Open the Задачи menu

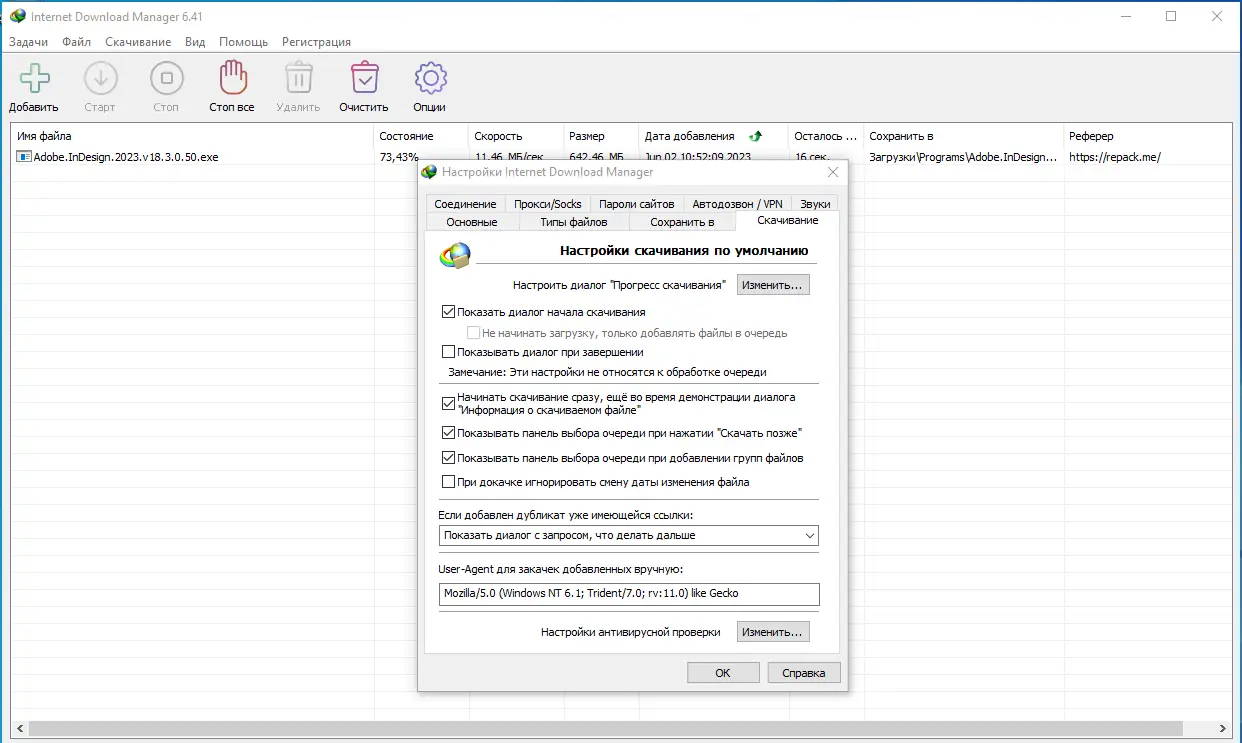point(28,42)
